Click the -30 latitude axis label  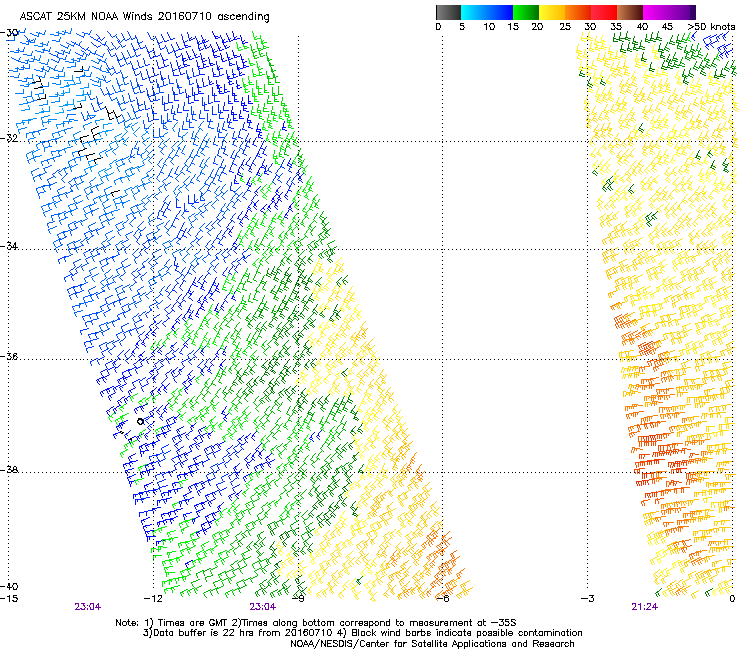point(9,33)
